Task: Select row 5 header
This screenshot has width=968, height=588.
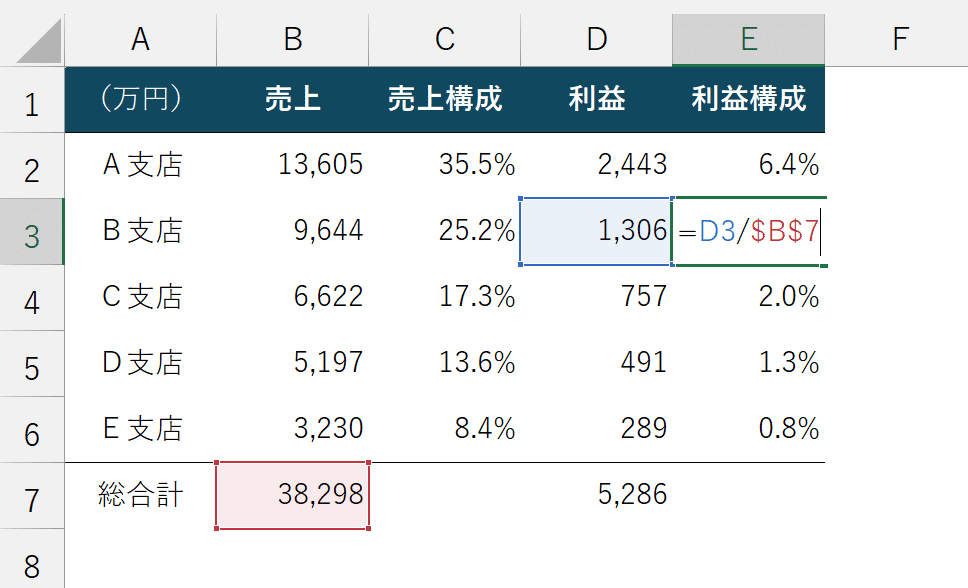Action: tap(32, 364)
